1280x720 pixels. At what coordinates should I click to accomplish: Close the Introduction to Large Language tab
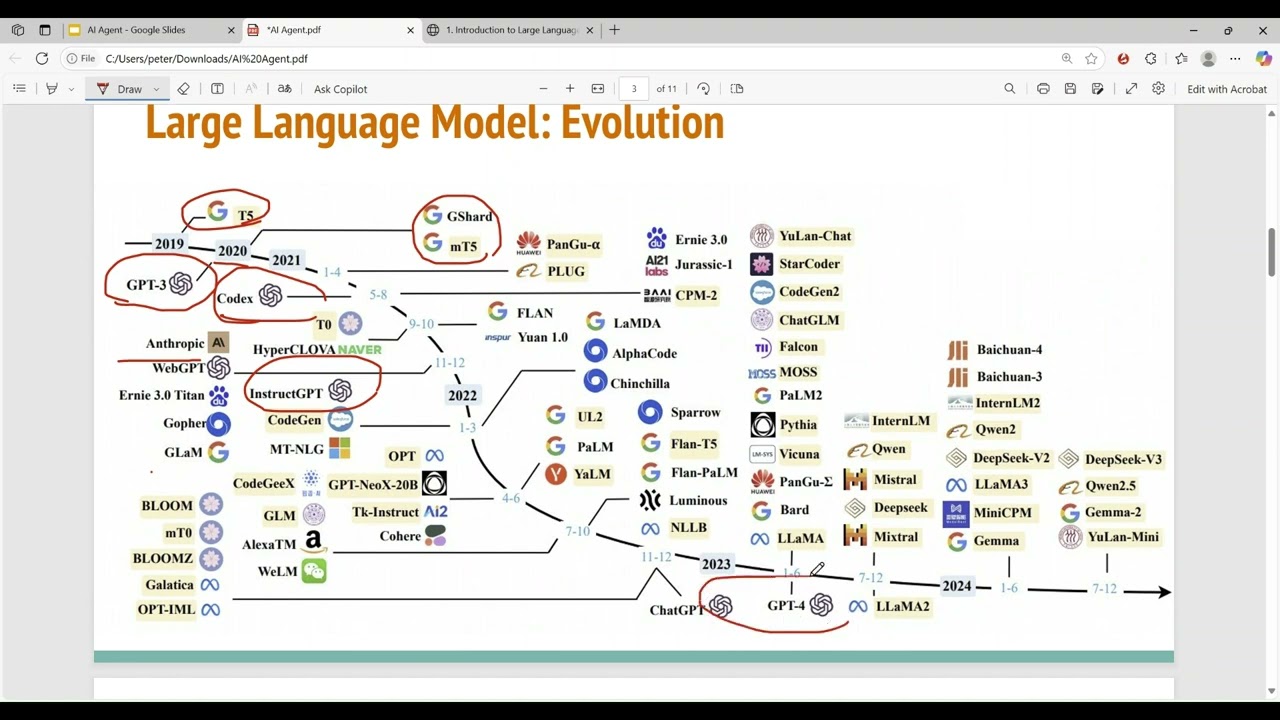(x=590, y=30)
